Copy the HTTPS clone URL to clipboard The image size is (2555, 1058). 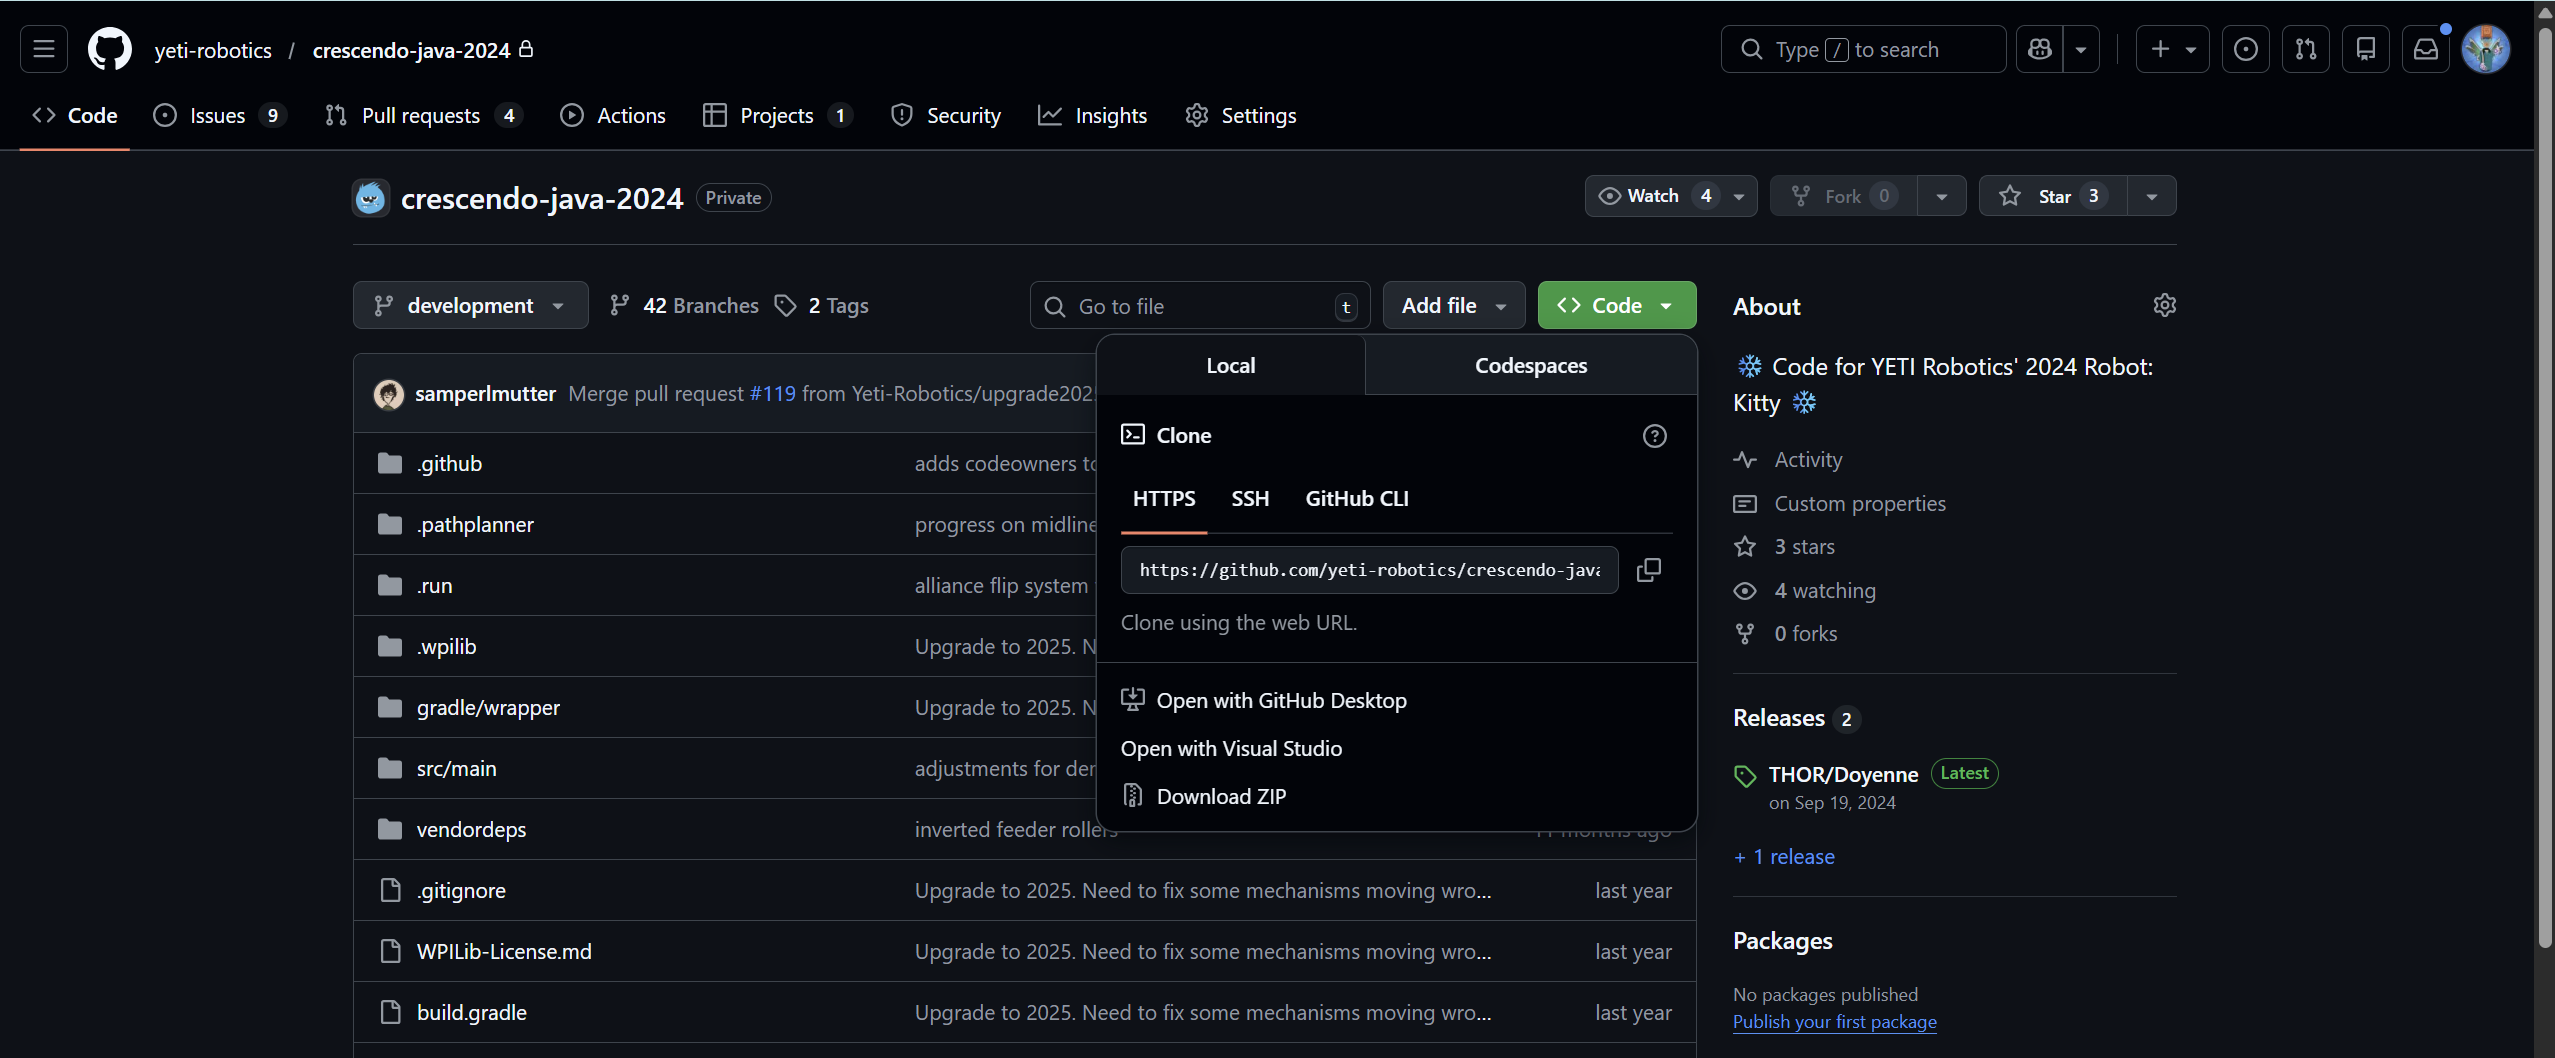pyautogui.click(x=1648, y=570)
